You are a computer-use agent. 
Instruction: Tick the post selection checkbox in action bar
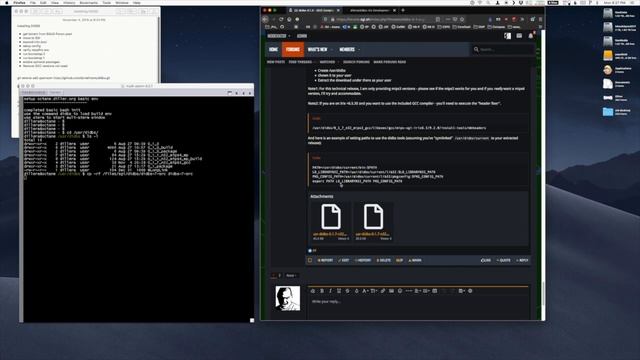tap(310, 260)
